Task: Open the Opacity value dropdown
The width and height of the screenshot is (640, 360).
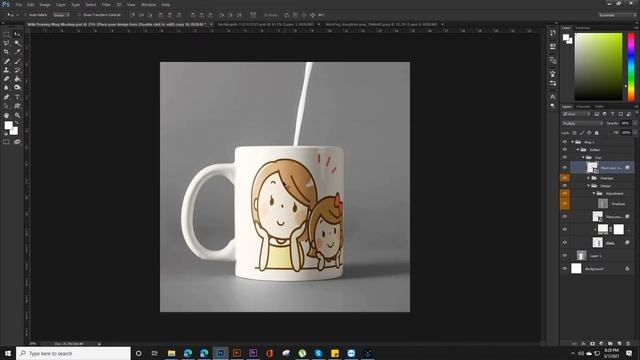Action: (x=634, y=123)
